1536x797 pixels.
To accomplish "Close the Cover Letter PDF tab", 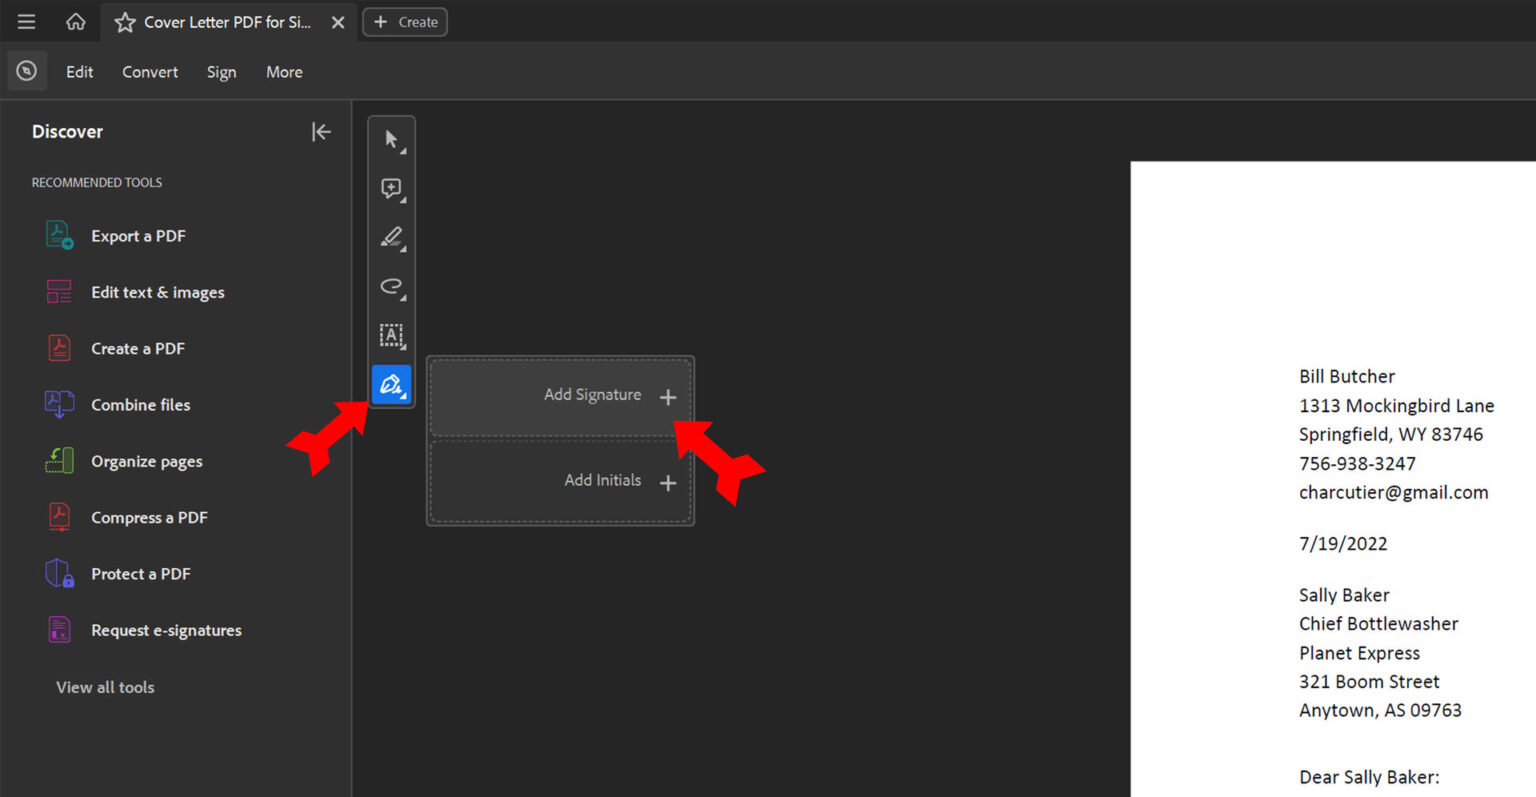I will click(x=338, y=22).
